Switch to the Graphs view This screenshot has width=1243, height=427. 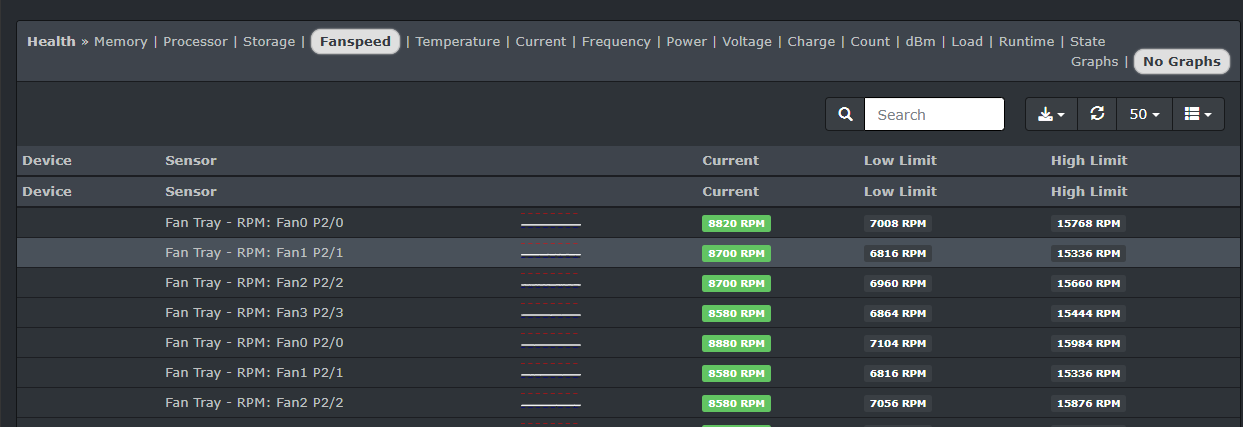[x=1094, y=61]
